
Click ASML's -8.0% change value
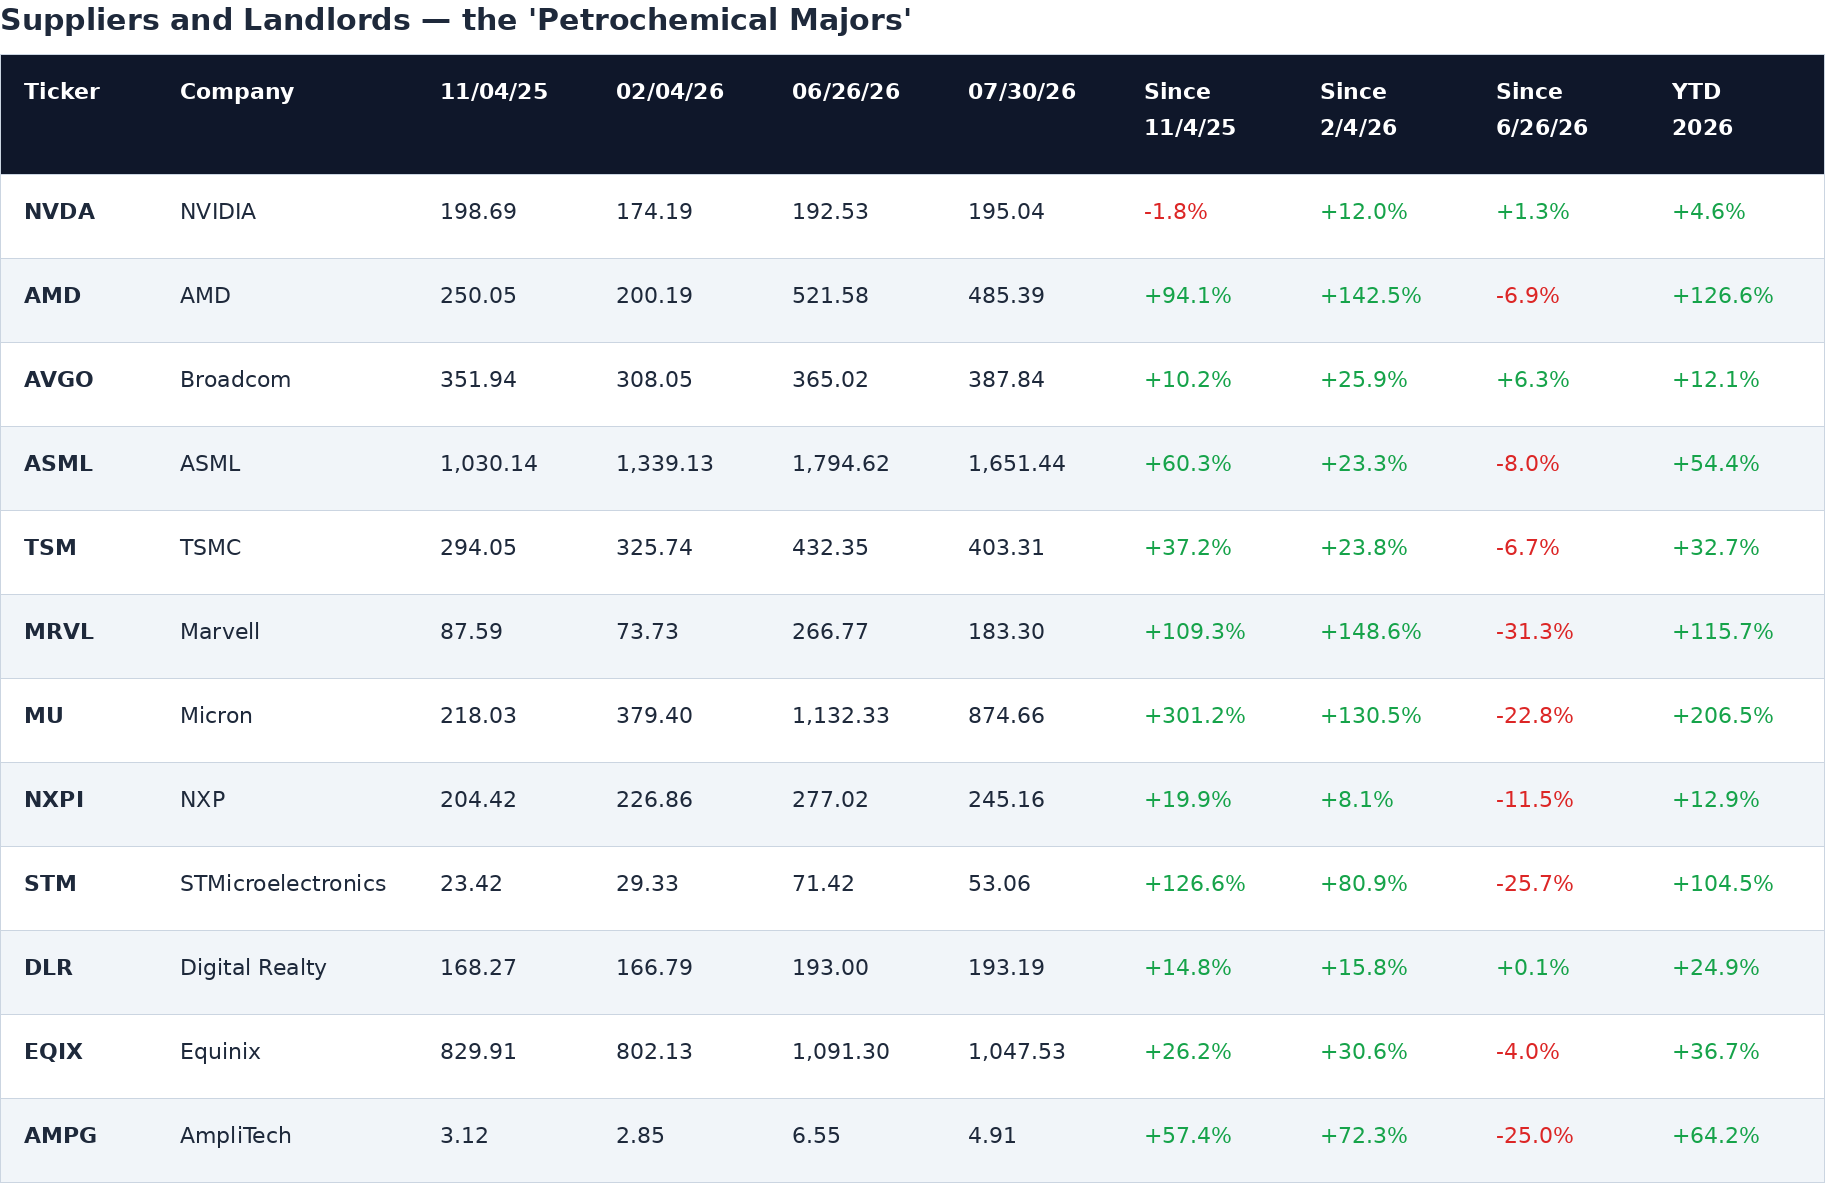point(1528,464)
